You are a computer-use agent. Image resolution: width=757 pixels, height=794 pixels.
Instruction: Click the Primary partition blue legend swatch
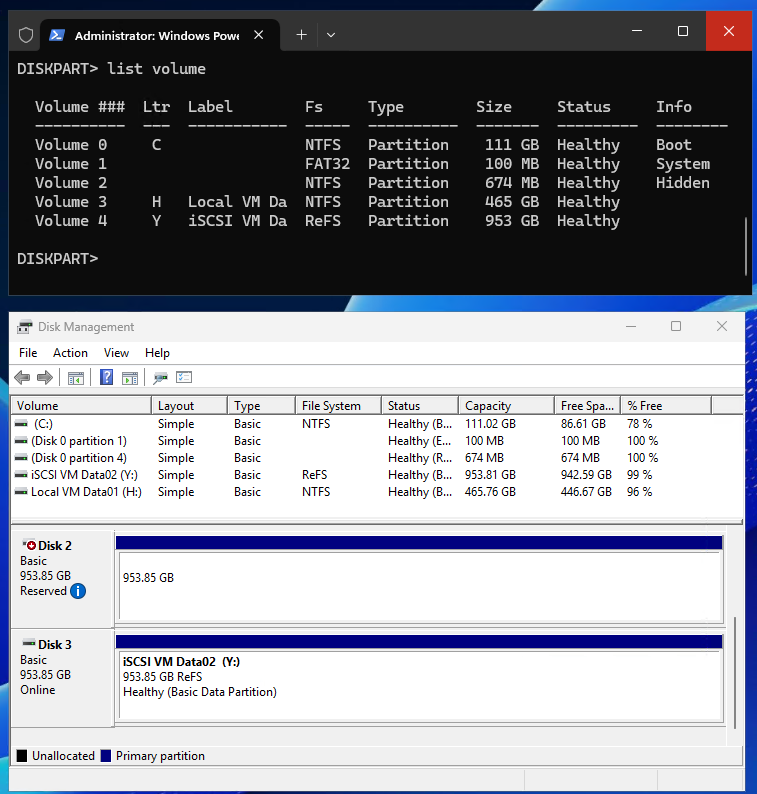click(x=106, y=756)
